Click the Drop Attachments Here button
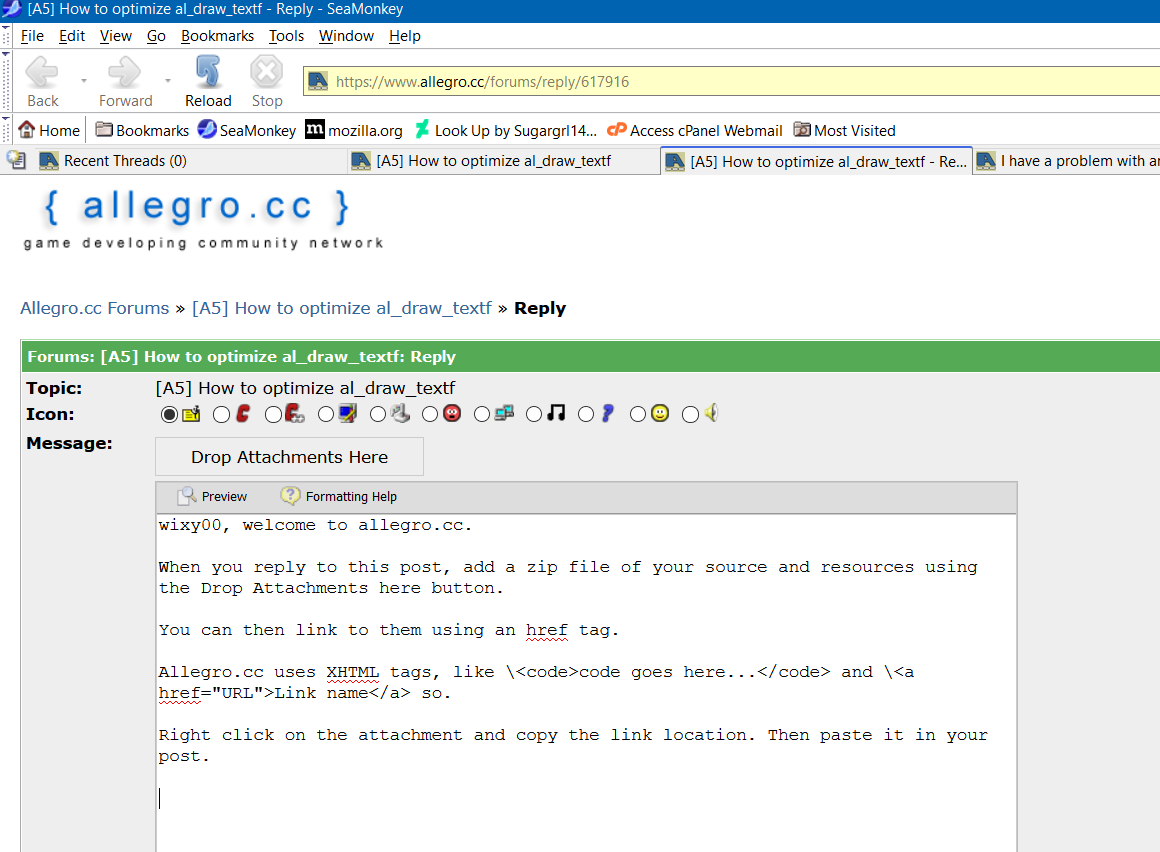1160x852 pixels. [x=289, y=457]
